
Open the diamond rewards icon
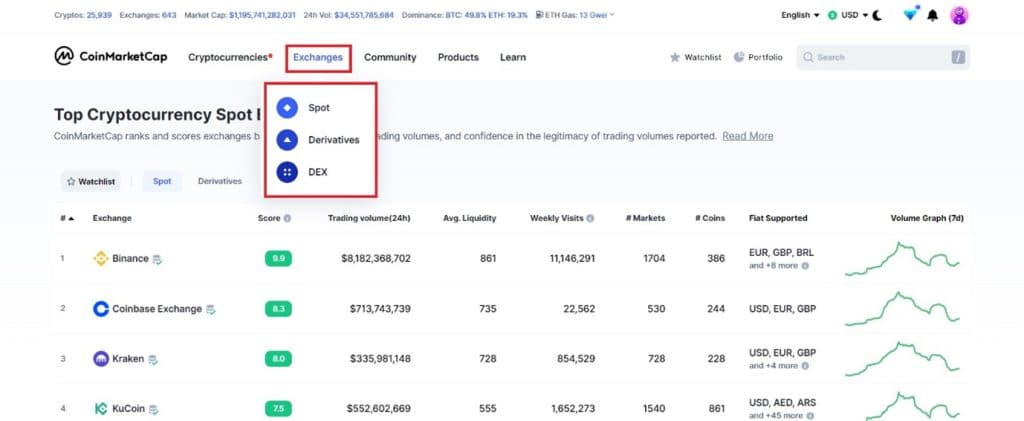coord(910,14)
